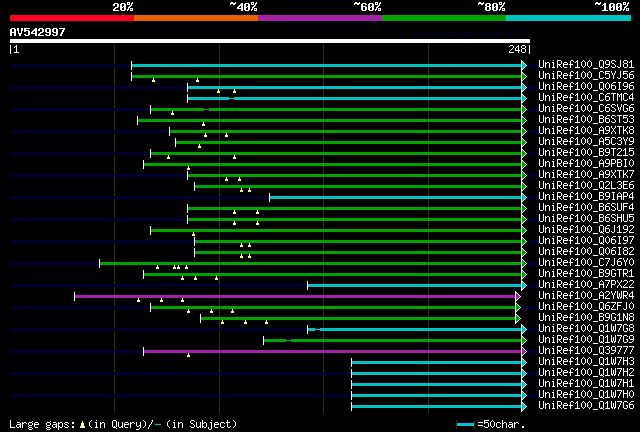This screenshot has height=432, width=640.
Task: Select the UniRef100_B9G1N8 label
Action: (x=586, y=318)
